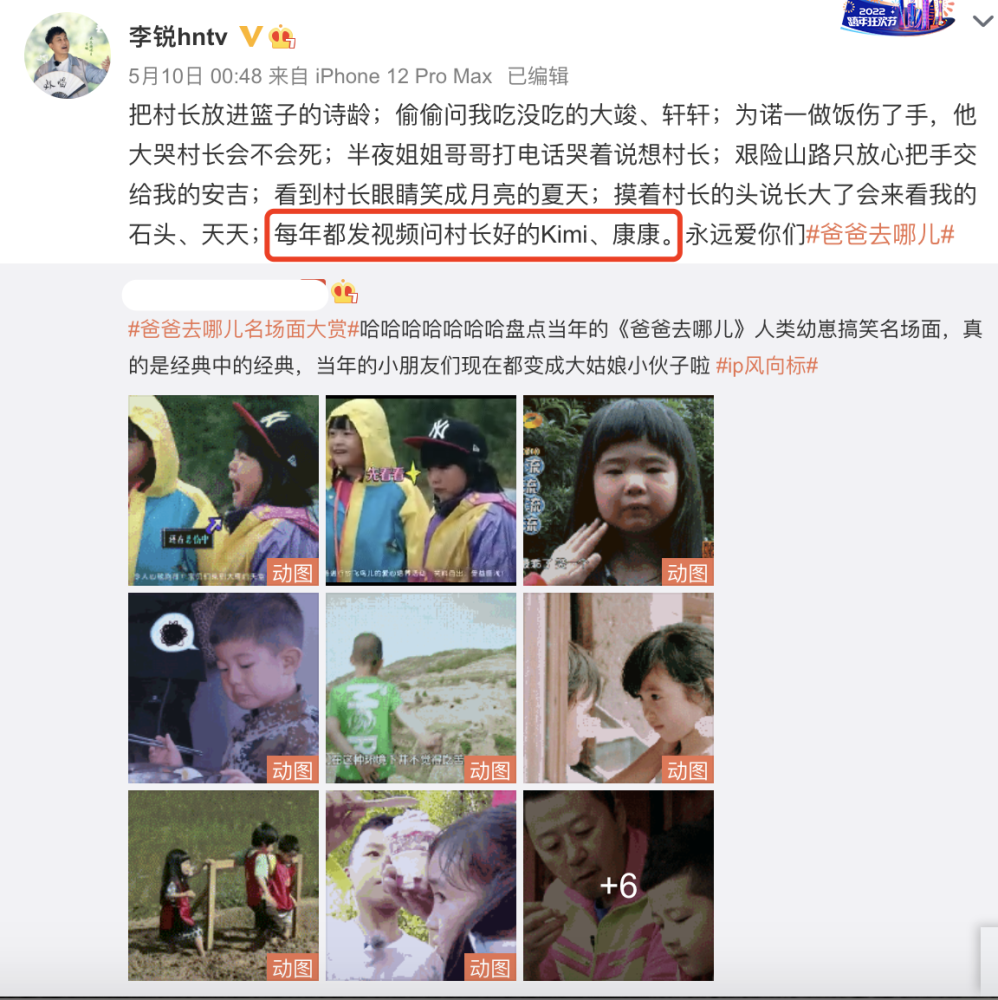Expand the post options chevron menu
Image resolution: width=998 pixels, height=1000 pixels.
click(x=983, y=21)
